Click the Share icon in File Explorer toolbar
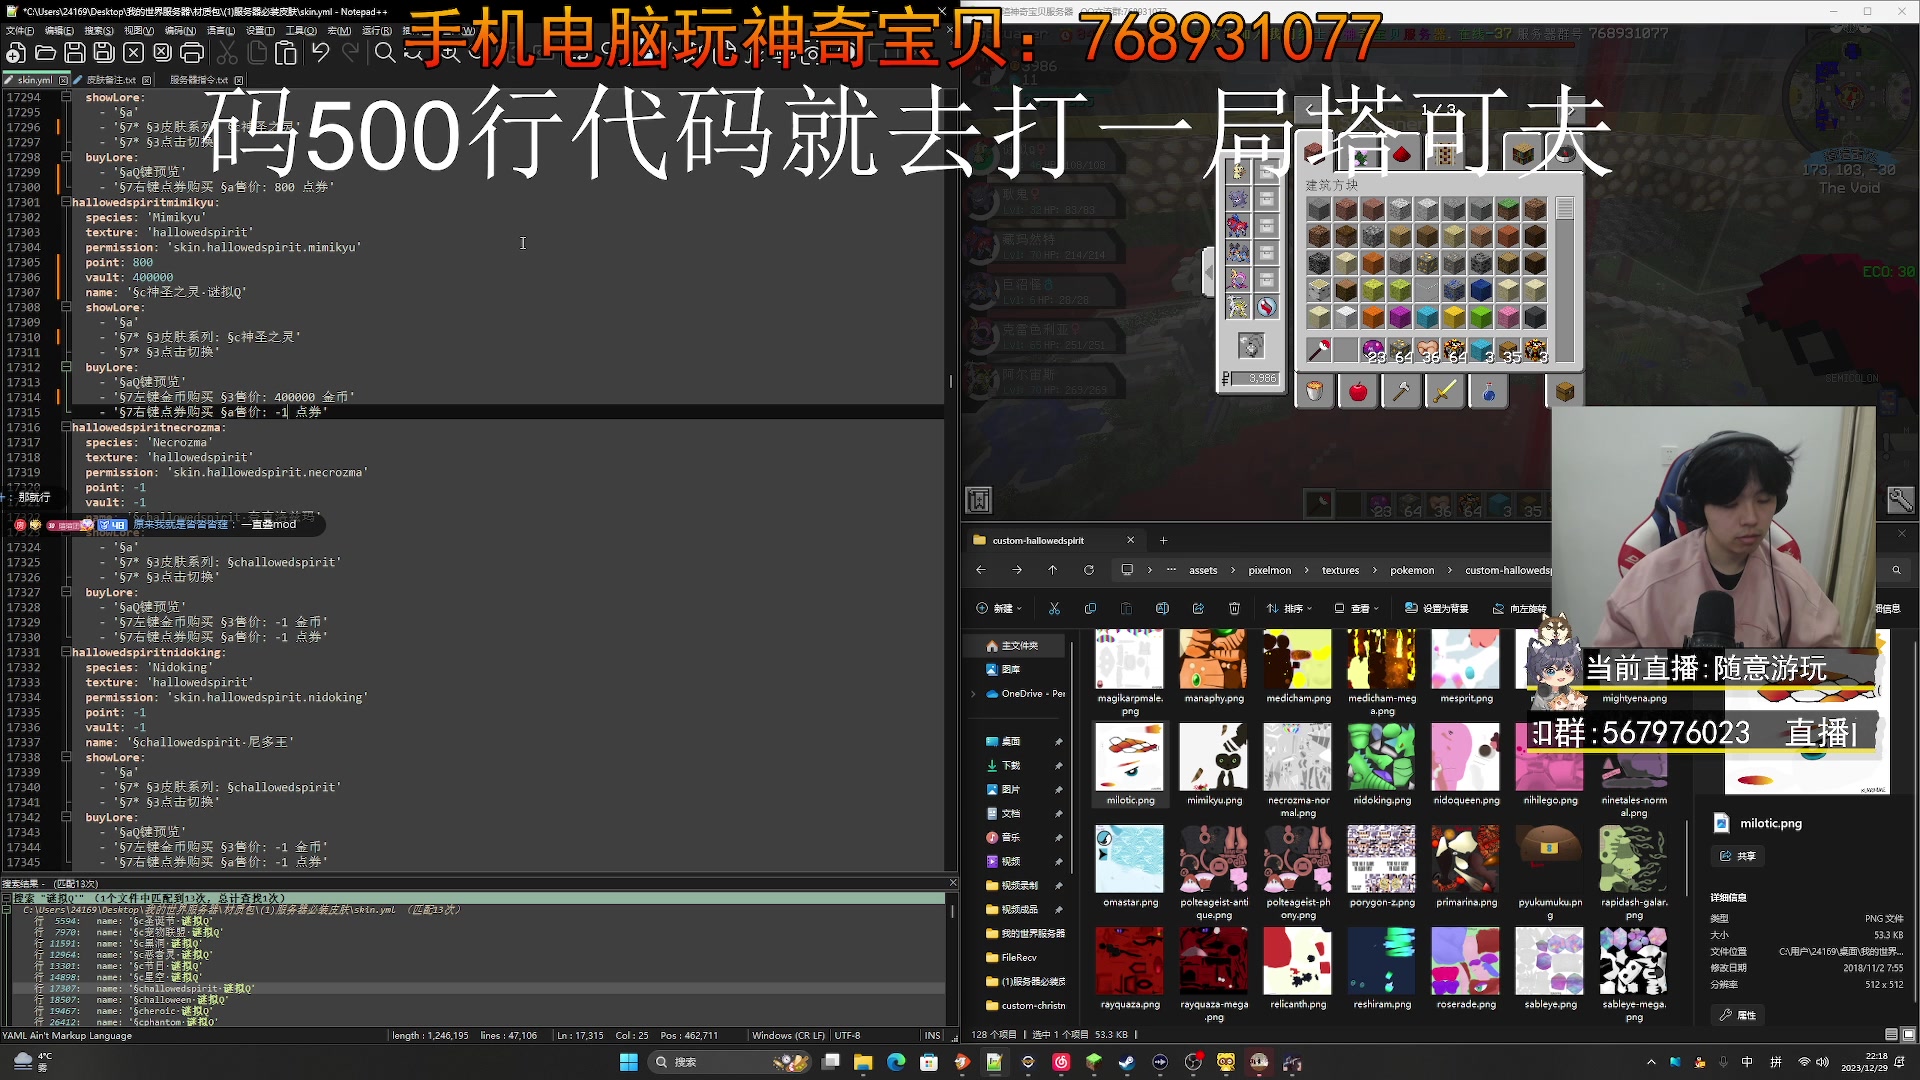 pyautogui.click(x=1198, y=608)
